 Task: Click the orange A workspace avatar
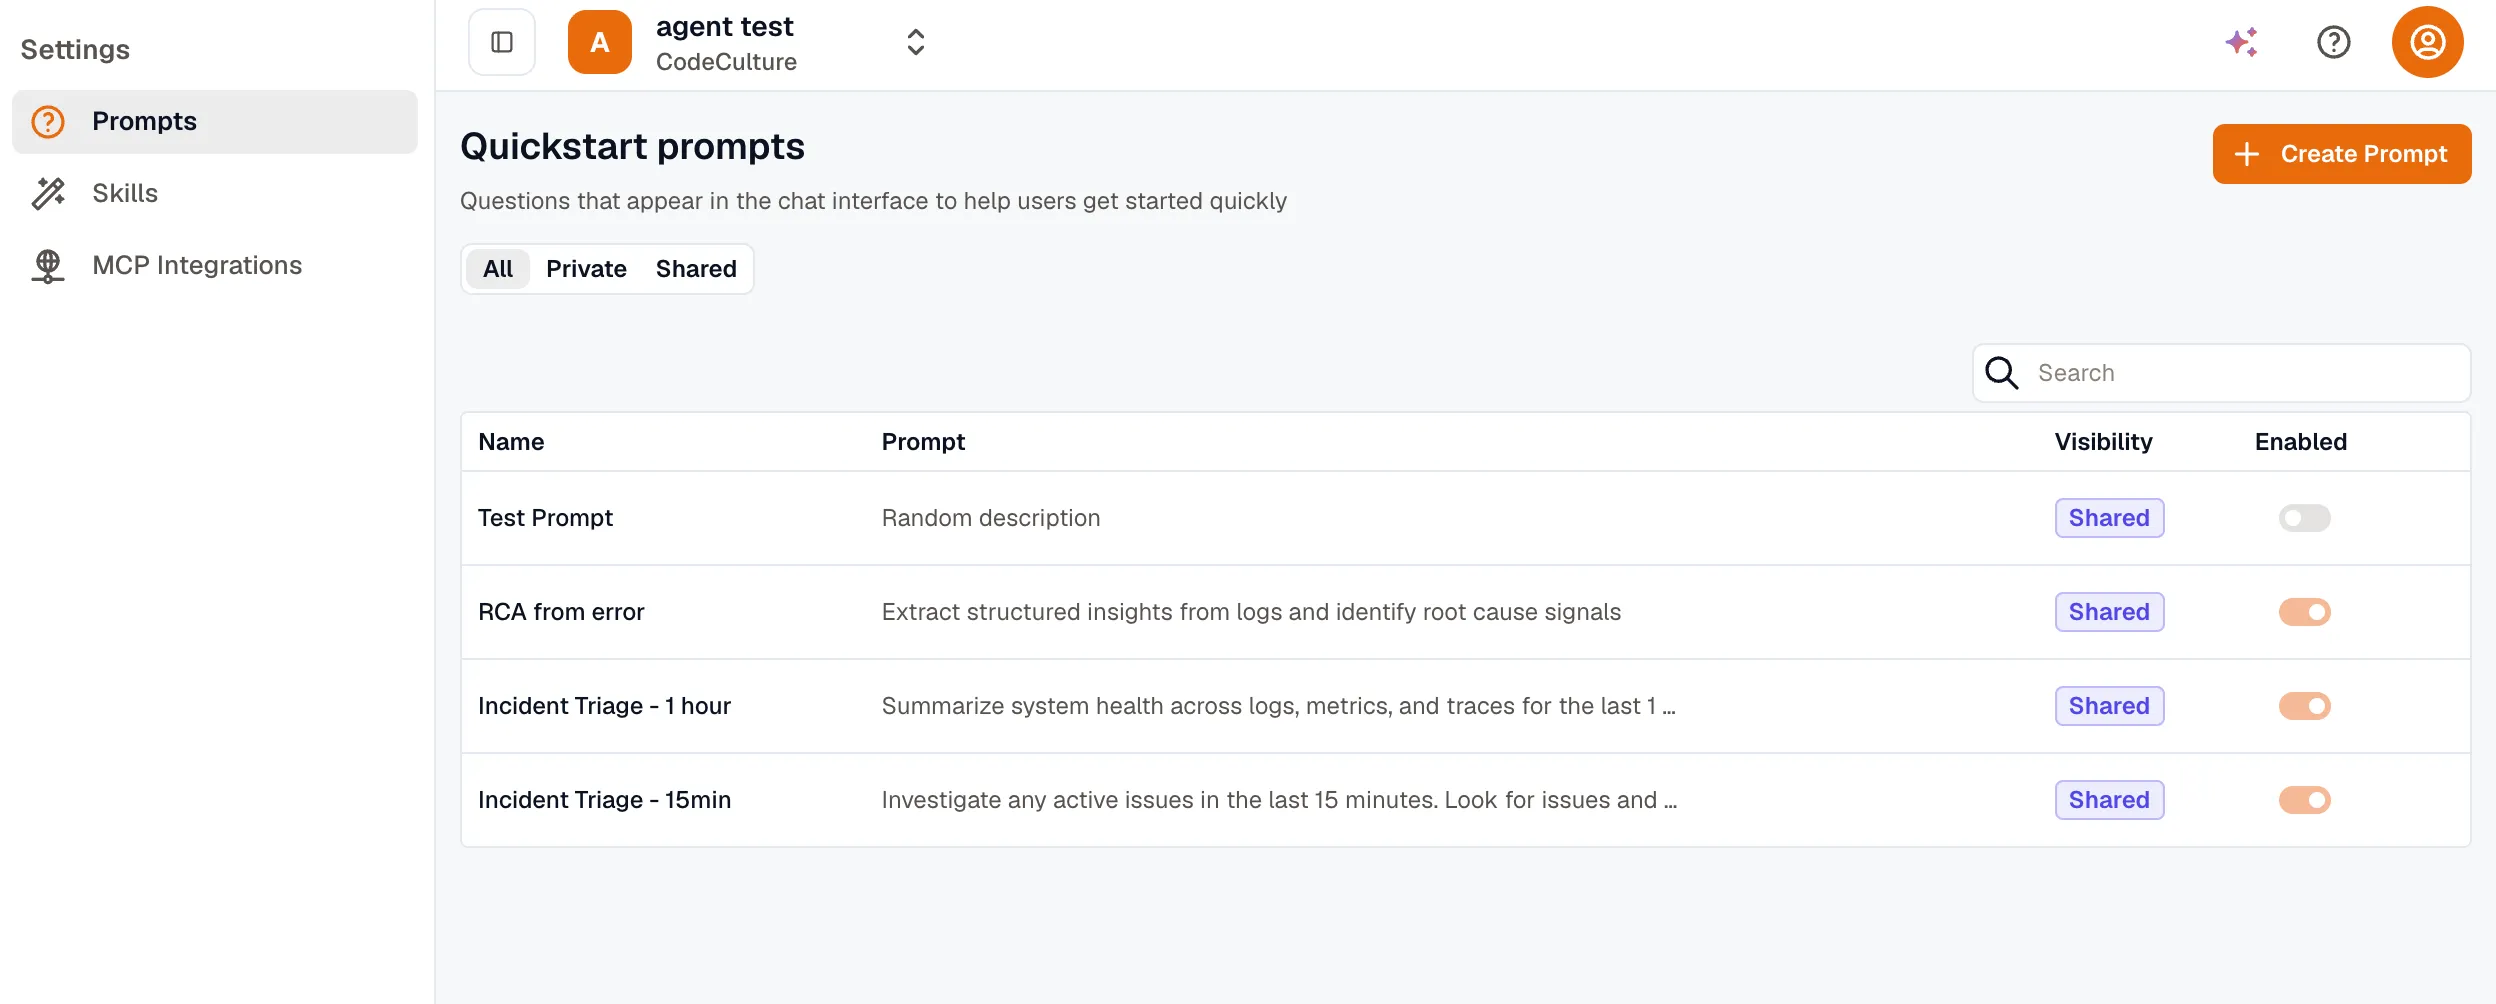click(600, 42)
